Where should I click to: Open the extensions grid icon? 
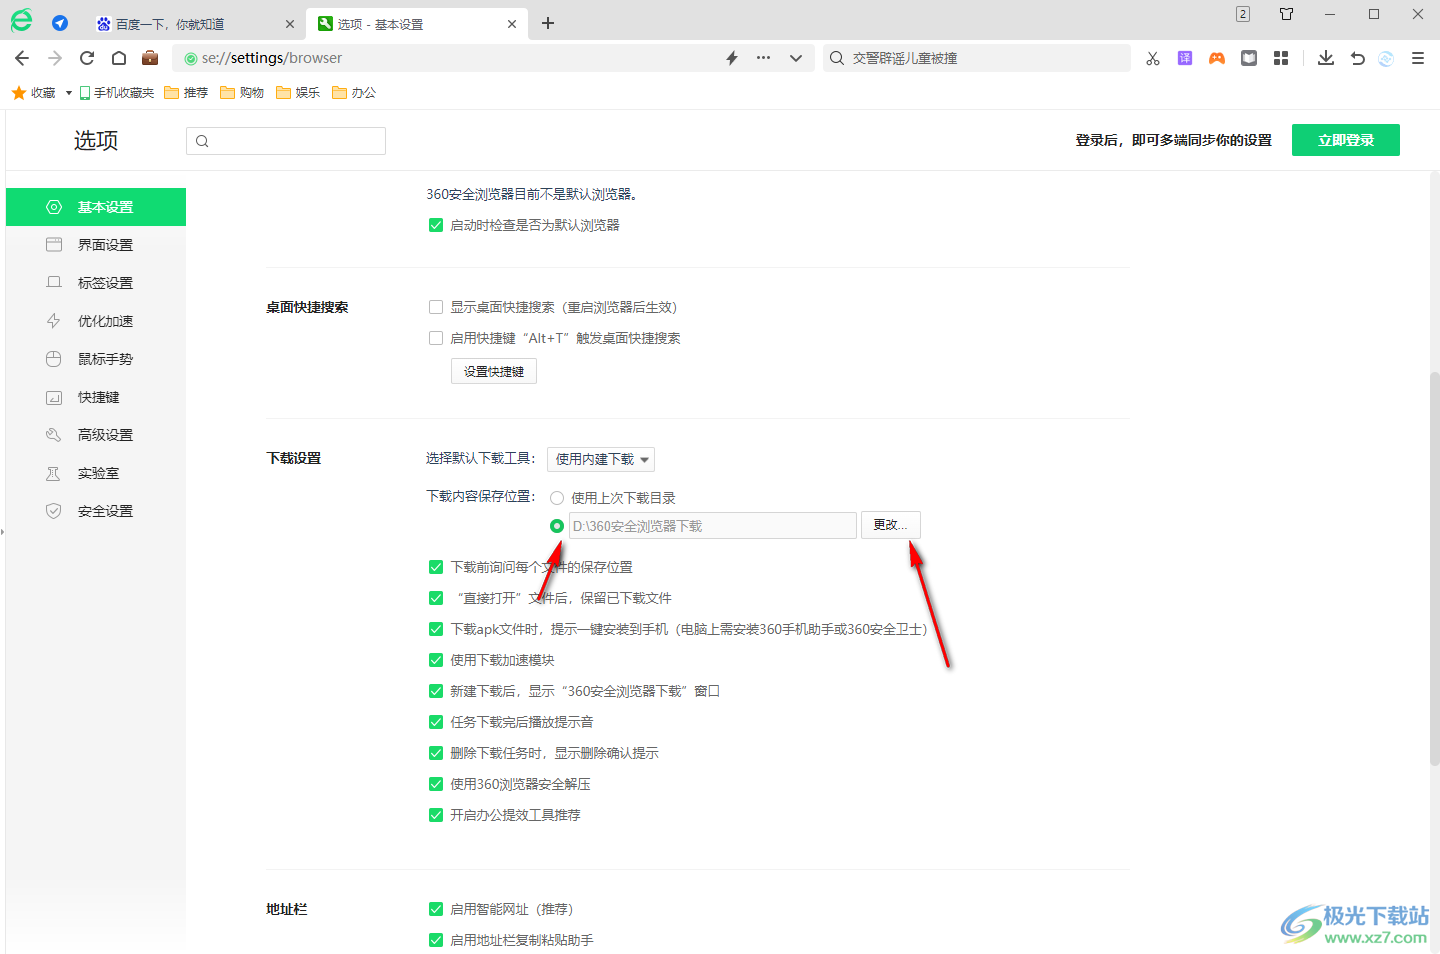[x=1281, y=58]
